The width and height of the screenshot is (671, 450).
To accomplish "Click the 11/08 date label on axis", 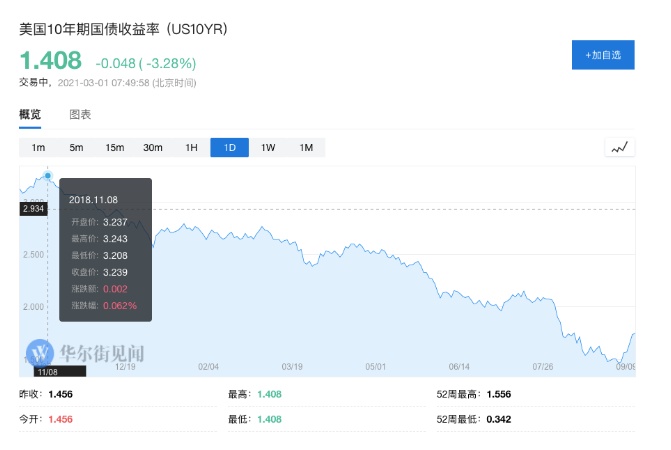I will click(x=48, y=371).
